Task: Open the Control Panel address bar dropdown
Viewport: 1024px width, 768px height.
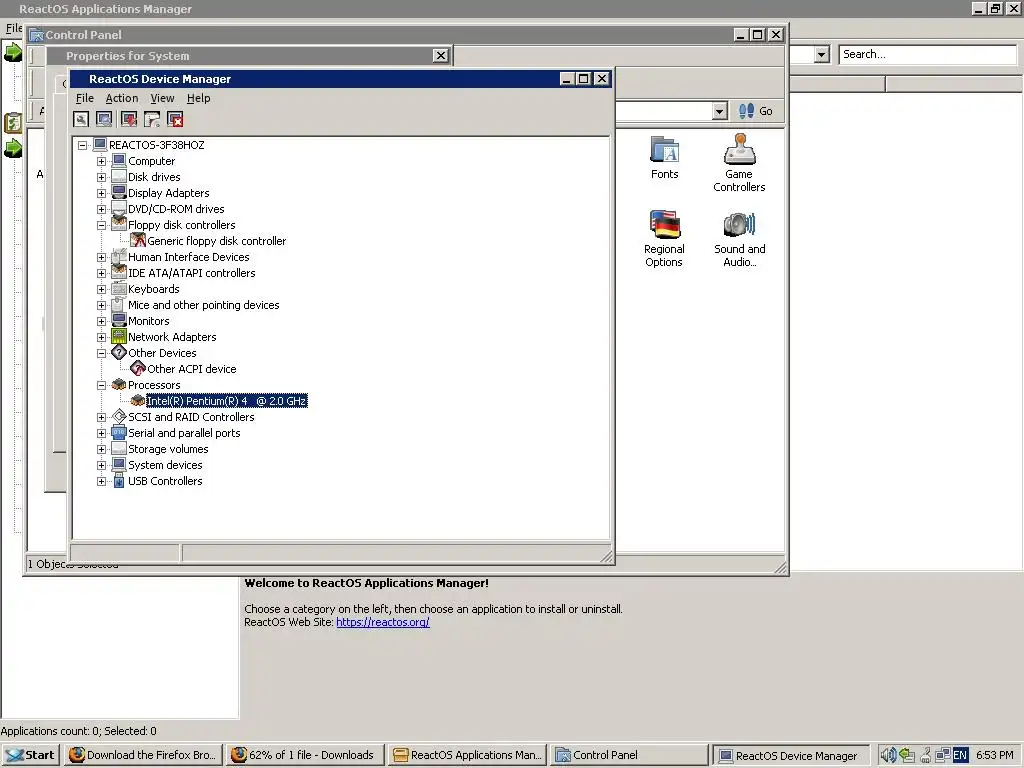Action: [720, 111]
